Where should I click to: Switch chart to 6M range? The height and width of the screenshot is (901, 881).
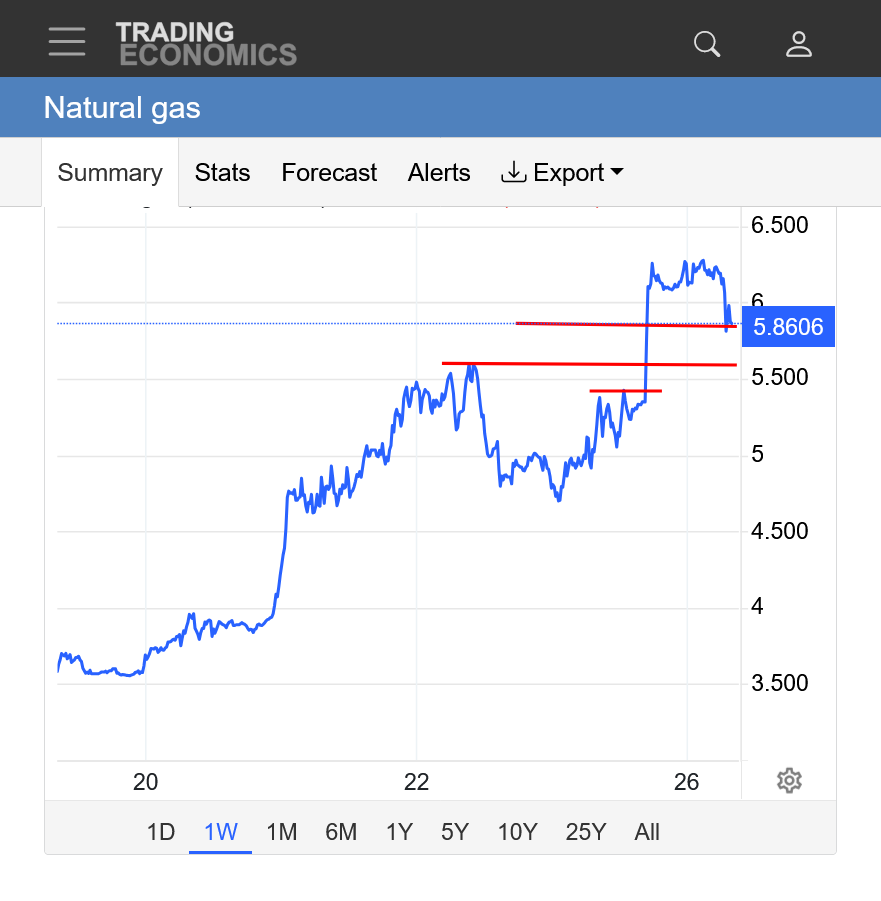341,832
